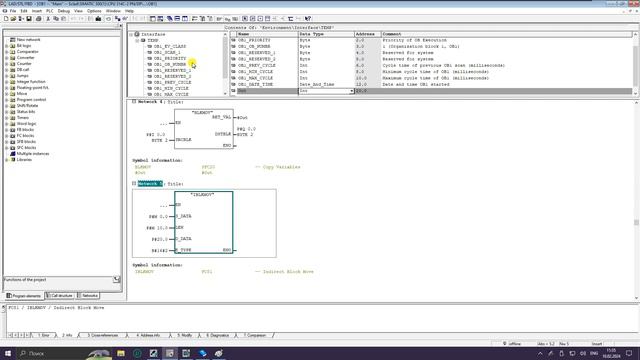Expand the Counter folder
The height and width of the screenshot is (360, 640).
[x=7, y=64]
